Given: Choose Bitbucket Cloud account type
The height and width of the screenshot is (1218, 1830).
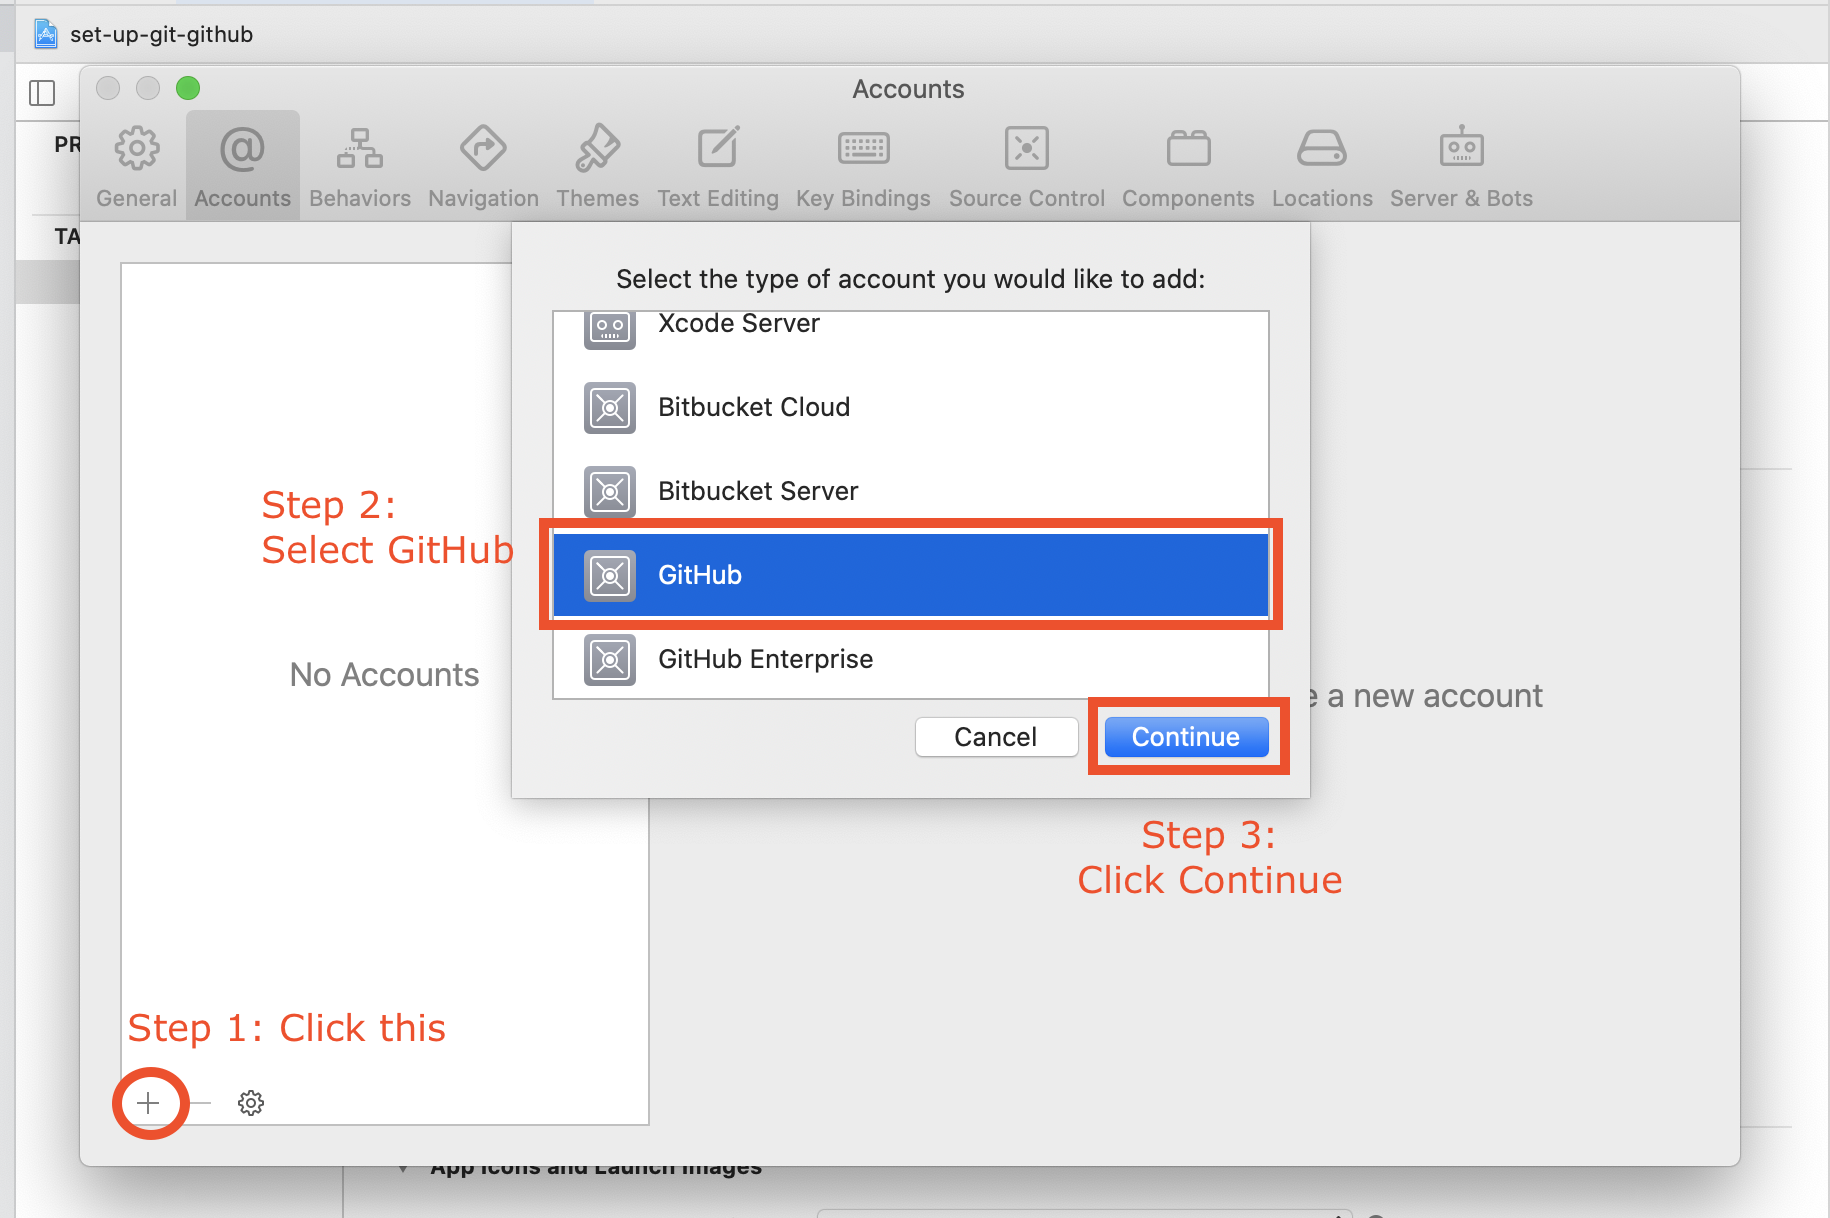Looking at the screenshot, I should (911, 407).
